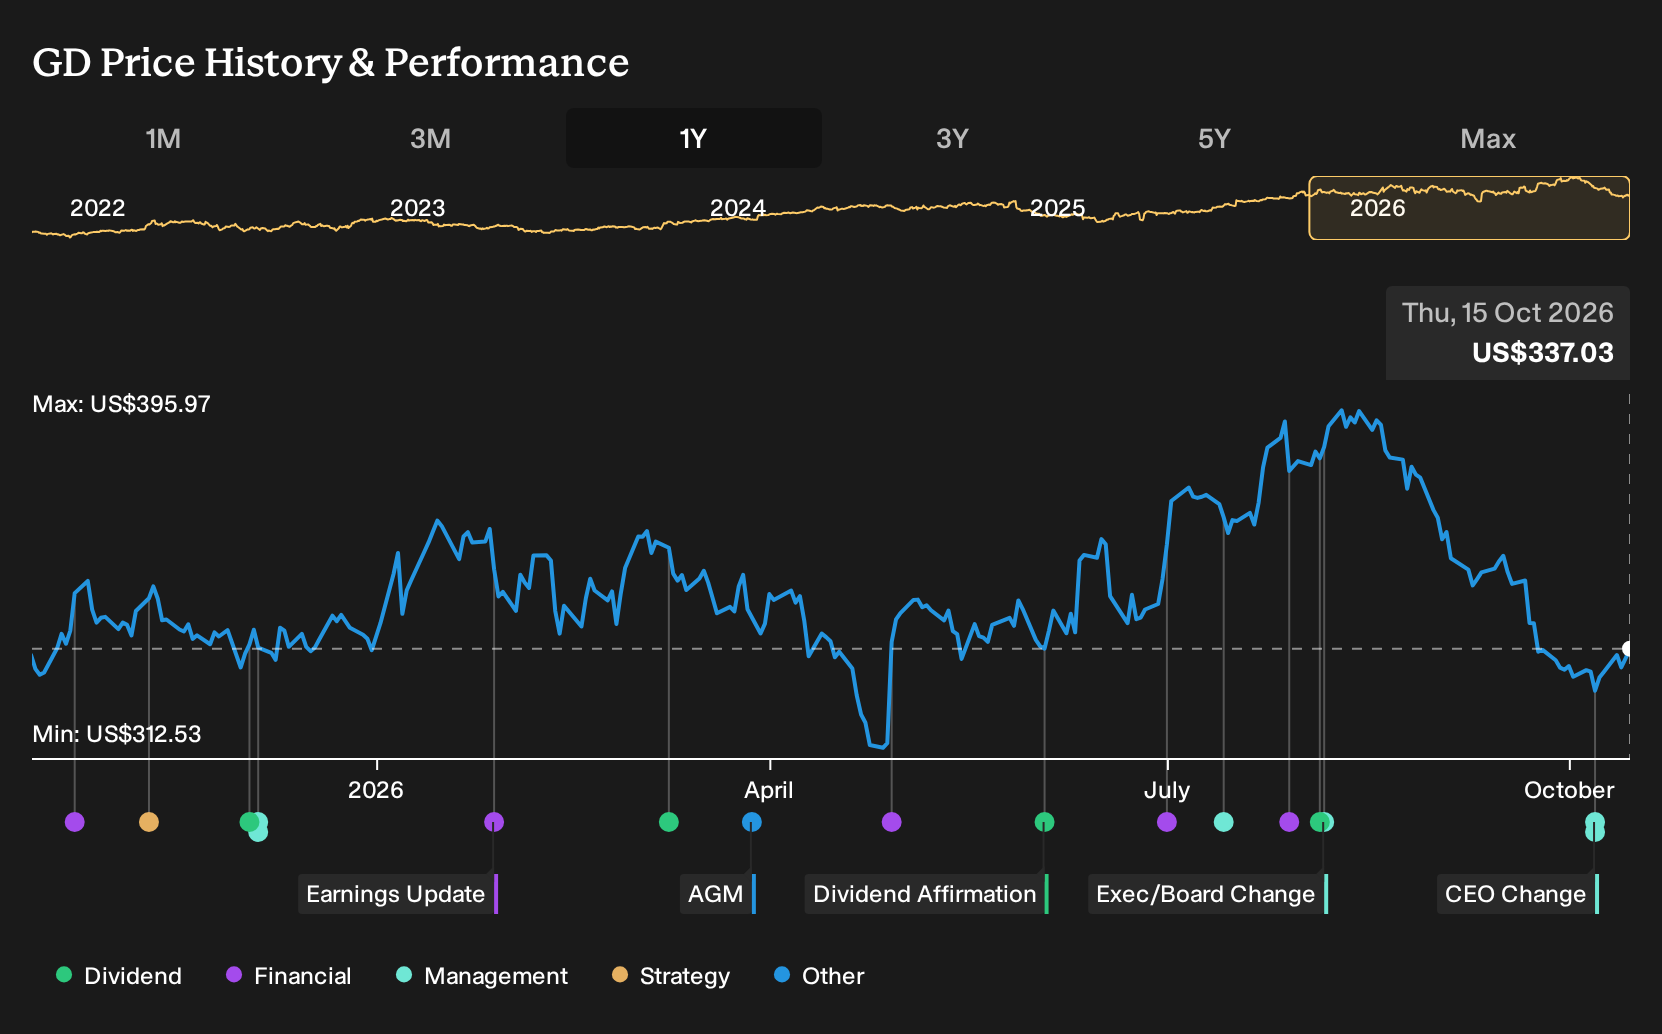
Task: Toggle the Financial legend filter
Action: pyautogui.click(x=288, y=976)
